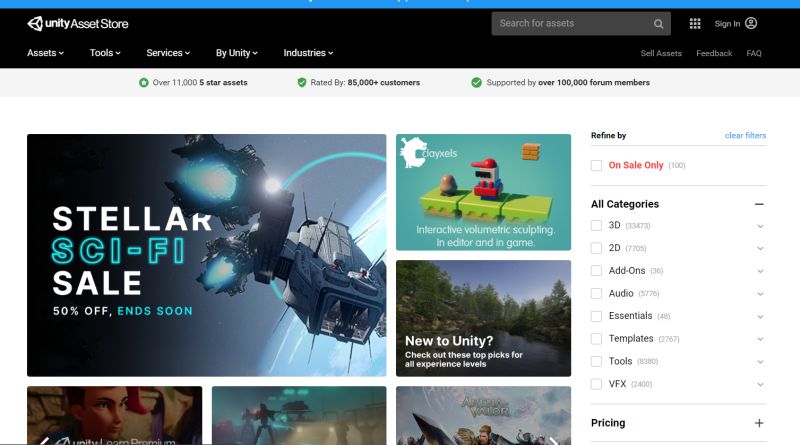Open the Tools menu in the navigation bar
Viewport: 800px width, 445px height.
click(x=105, y=53)
